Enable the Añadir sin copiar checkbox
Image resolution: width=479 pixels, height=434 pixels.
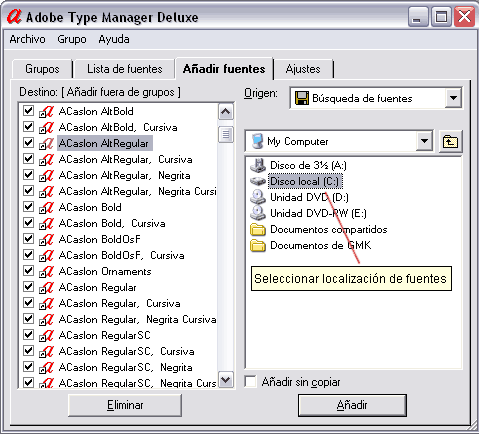click(x=250, y=382)
